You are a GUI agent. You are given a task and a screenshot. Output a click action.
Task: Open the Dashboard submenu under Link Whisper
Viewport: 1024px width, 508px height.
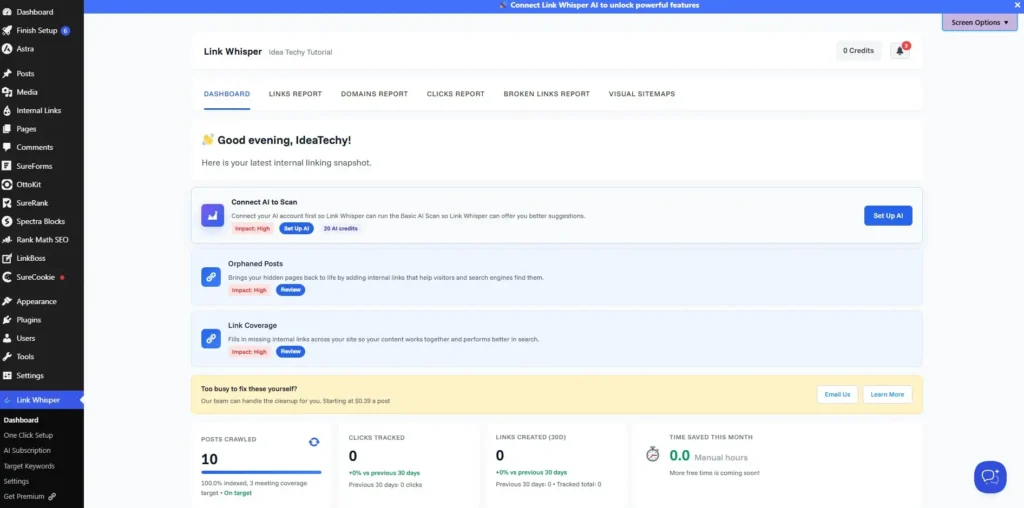21,420
